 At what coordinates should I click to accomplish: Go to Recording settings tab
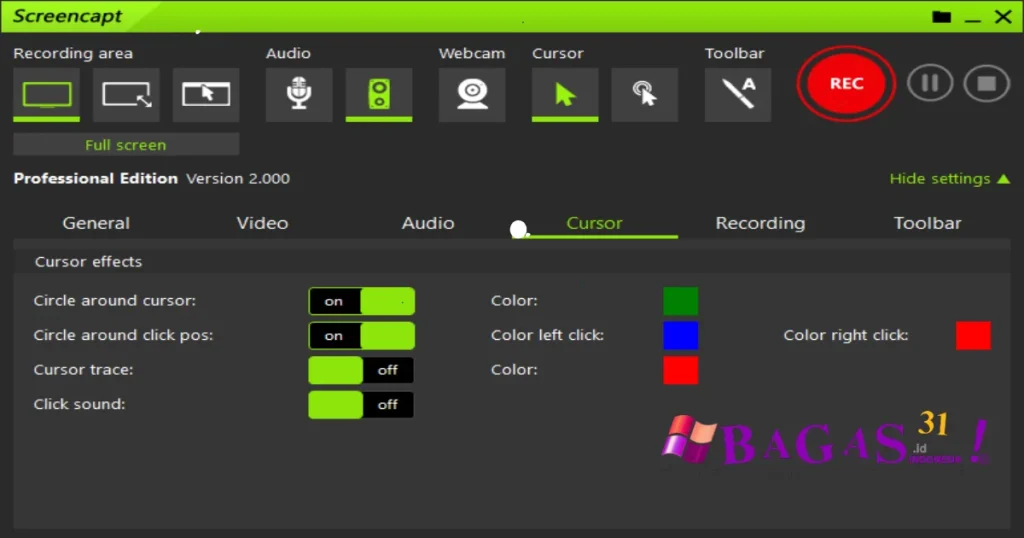pos(760,223)
